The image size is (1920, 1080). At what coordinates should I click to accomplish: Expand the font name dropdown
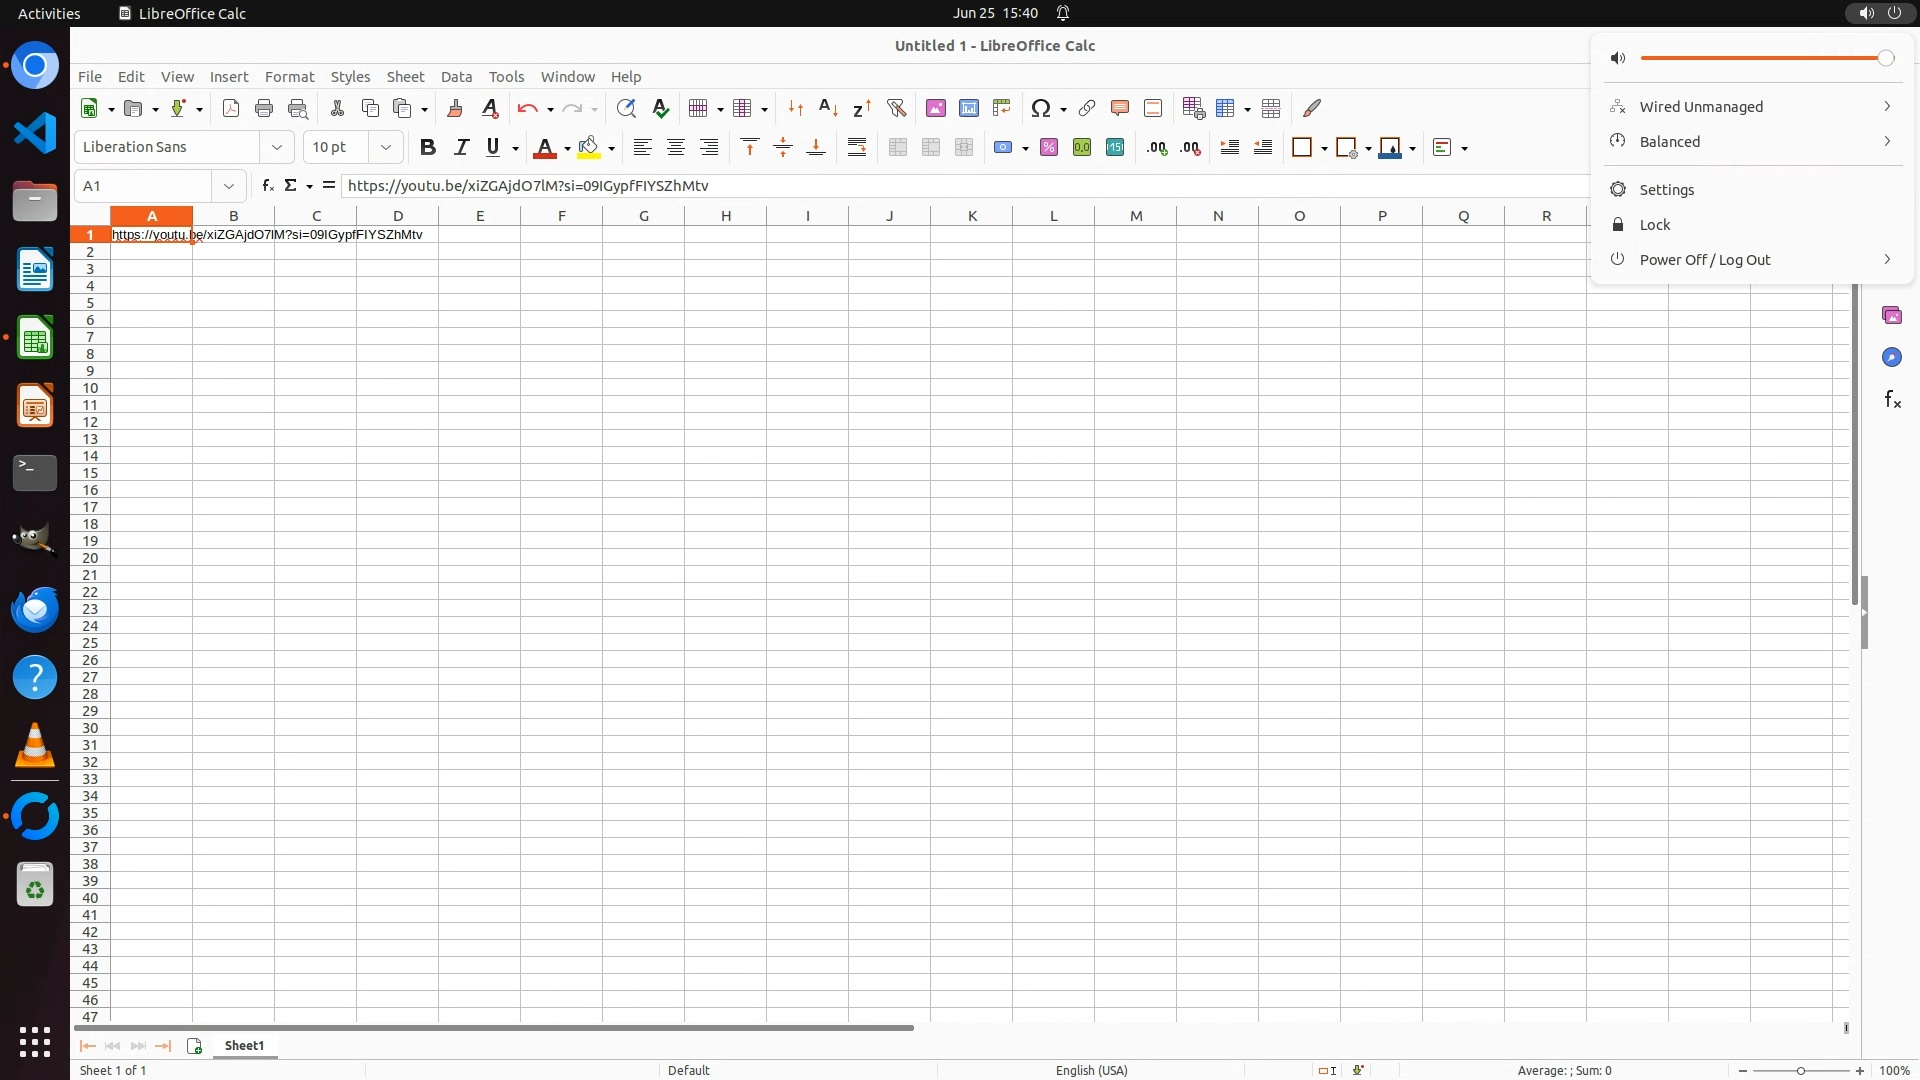[x=277, y=148]
